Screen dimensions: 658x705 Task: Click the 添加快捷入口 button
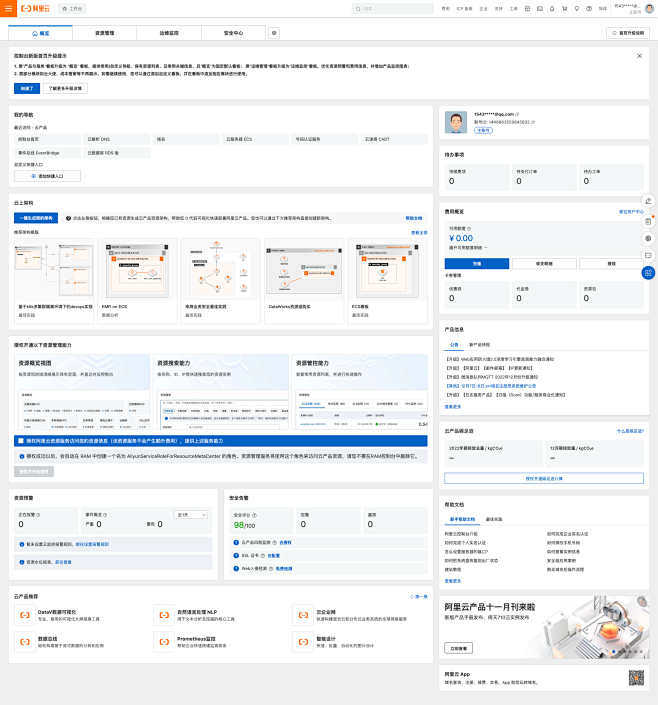tap(47, 176)
